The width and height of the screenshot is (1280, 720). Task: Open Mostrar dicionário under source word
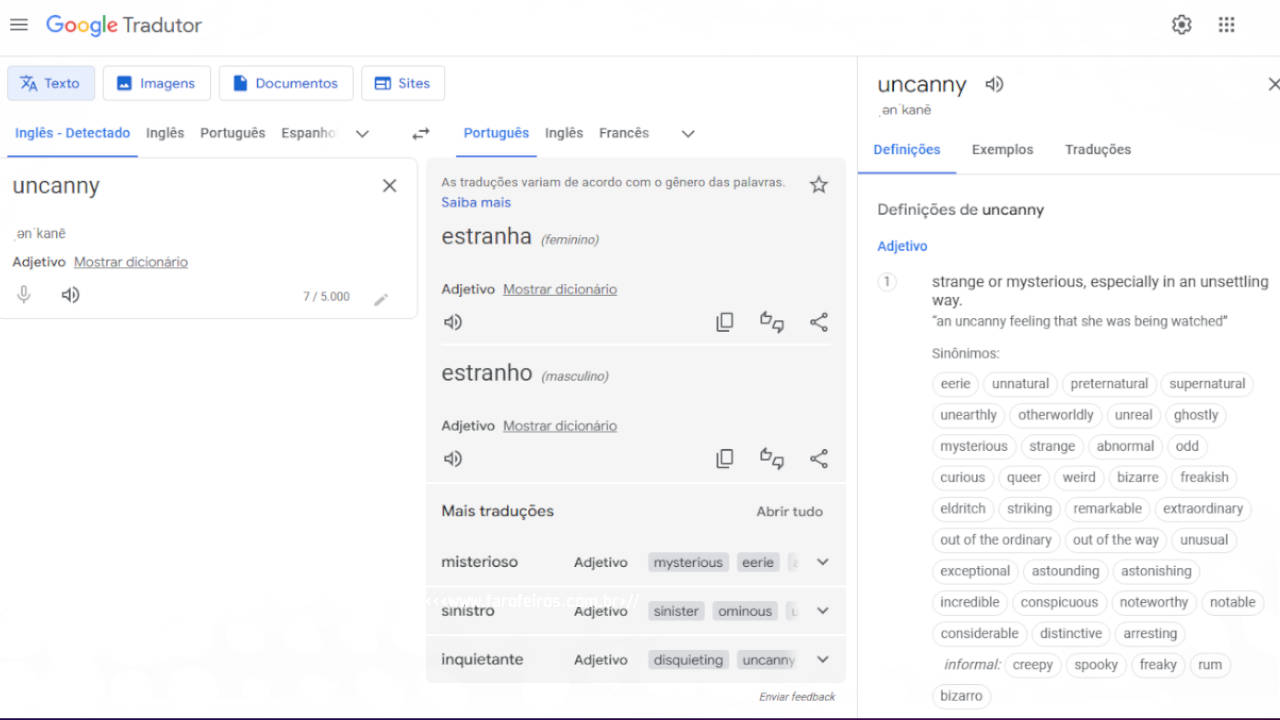[x=131, y=262]
